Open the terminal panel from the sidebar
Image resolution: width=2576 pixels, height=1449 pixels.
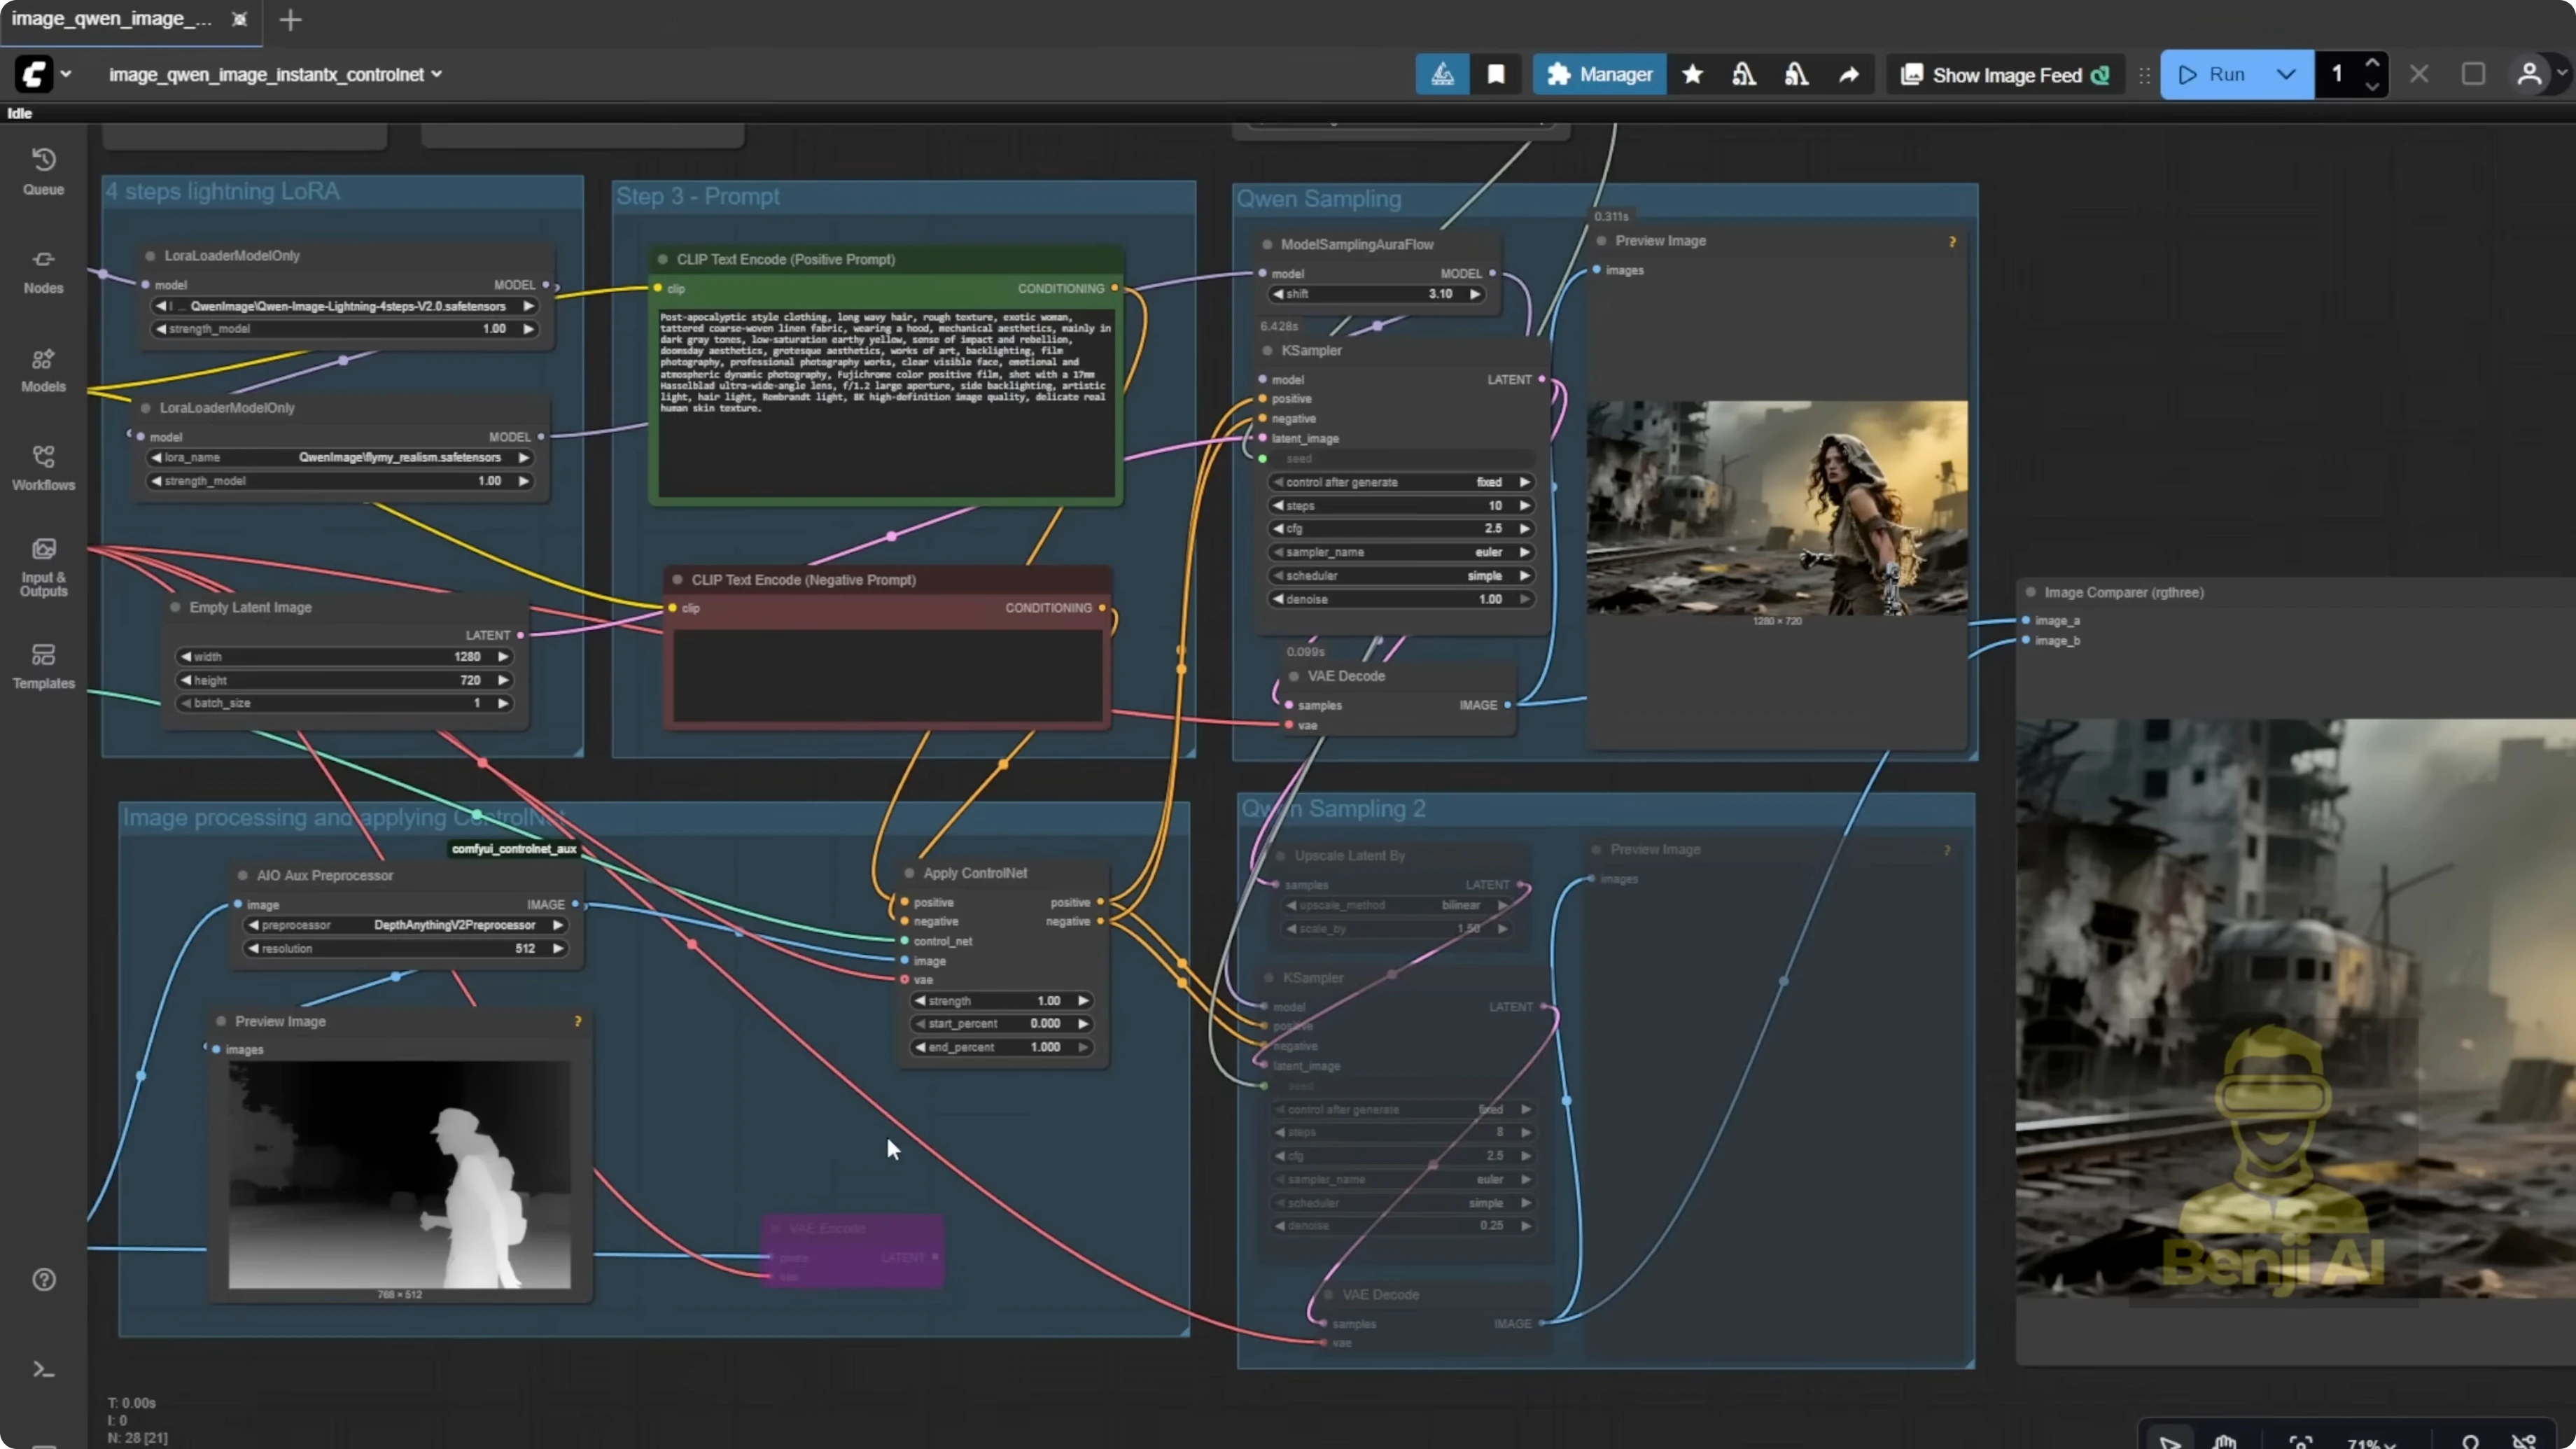coord(43,1368)
